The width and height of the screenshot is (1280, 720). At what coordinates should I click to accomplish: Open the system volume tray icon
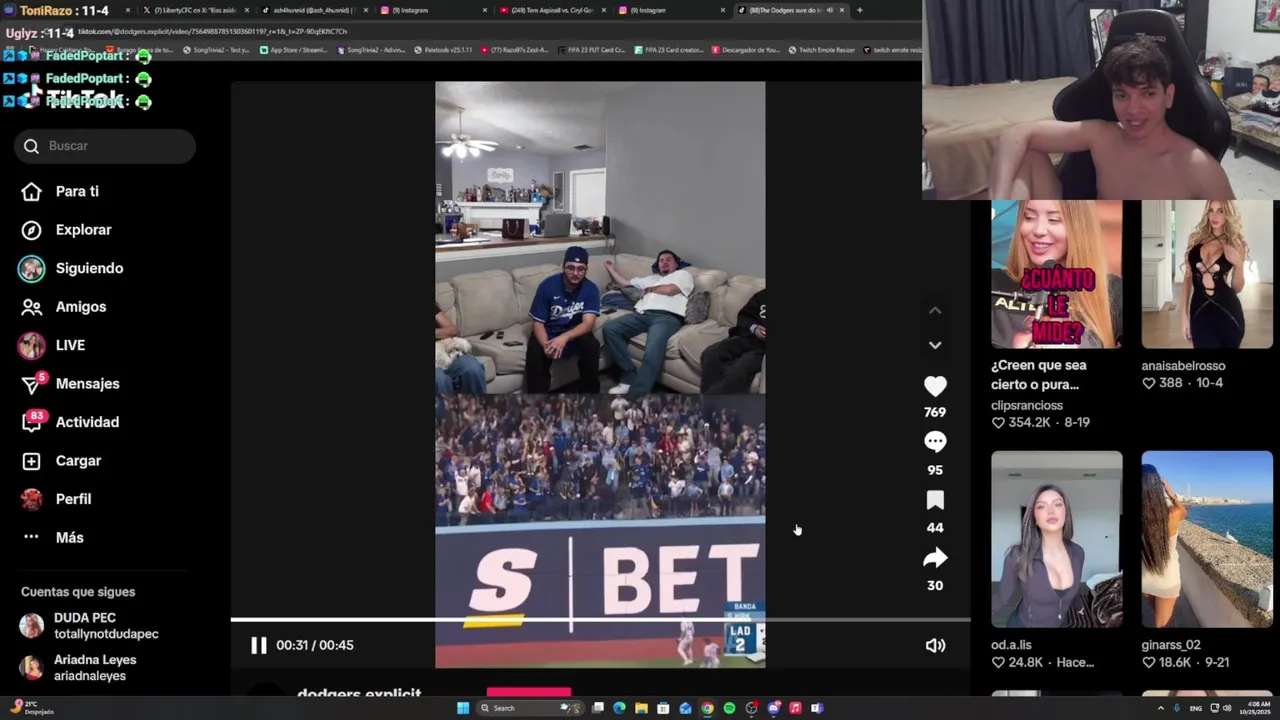click(1227, 708)
